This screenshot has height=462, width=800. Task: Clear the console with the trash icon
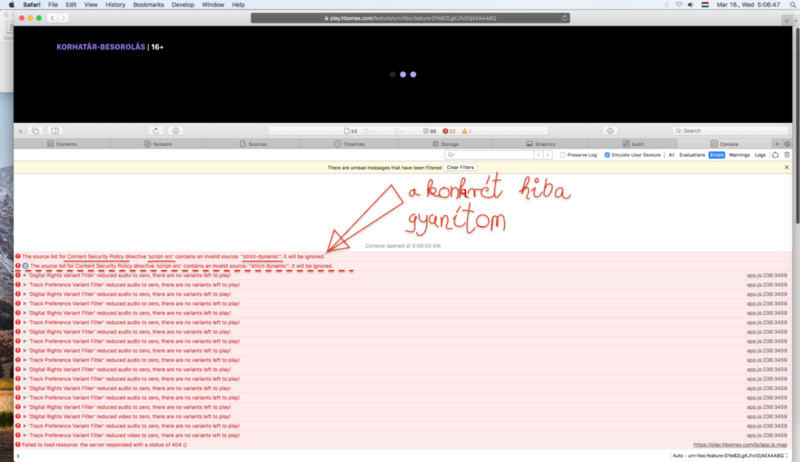(787, 155)
